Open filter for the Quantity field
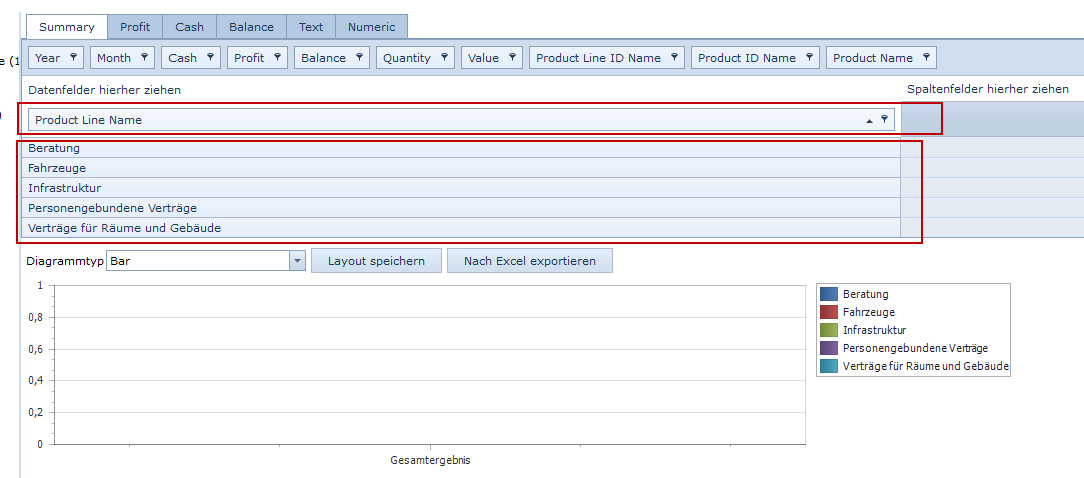This screenshot has width=1084, height=478. (x=445, y=58)
